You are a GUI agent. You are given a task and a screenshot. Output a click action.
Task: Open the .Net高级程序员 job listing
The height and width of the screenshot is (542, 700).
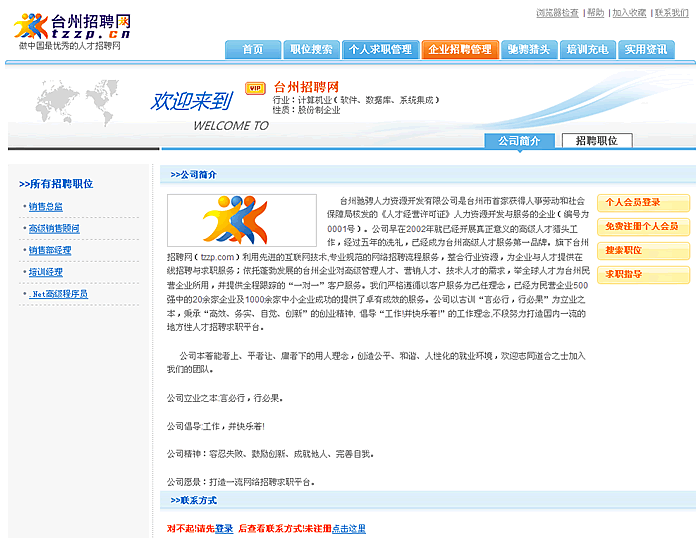click(58, 294)
